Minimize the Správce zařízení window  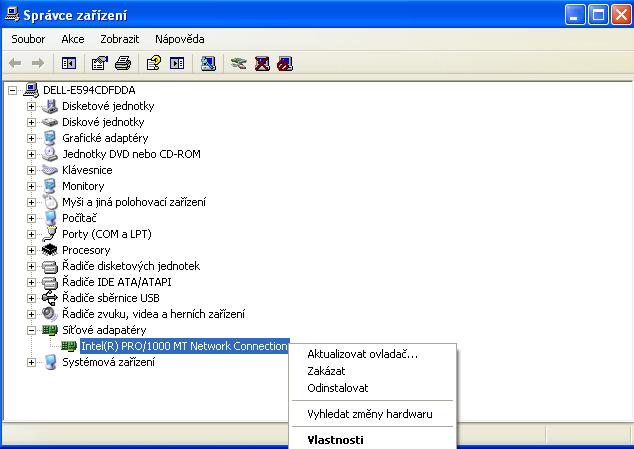(575, 15)
